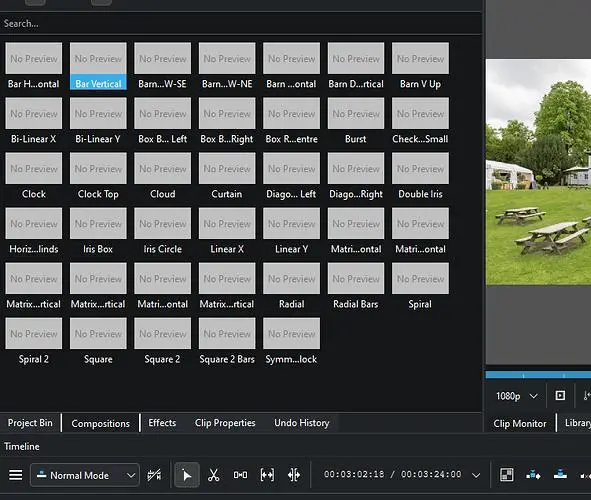Choose the Horiz...linds wipe
This screenshot has height=500, width=591.
point(34,231)
